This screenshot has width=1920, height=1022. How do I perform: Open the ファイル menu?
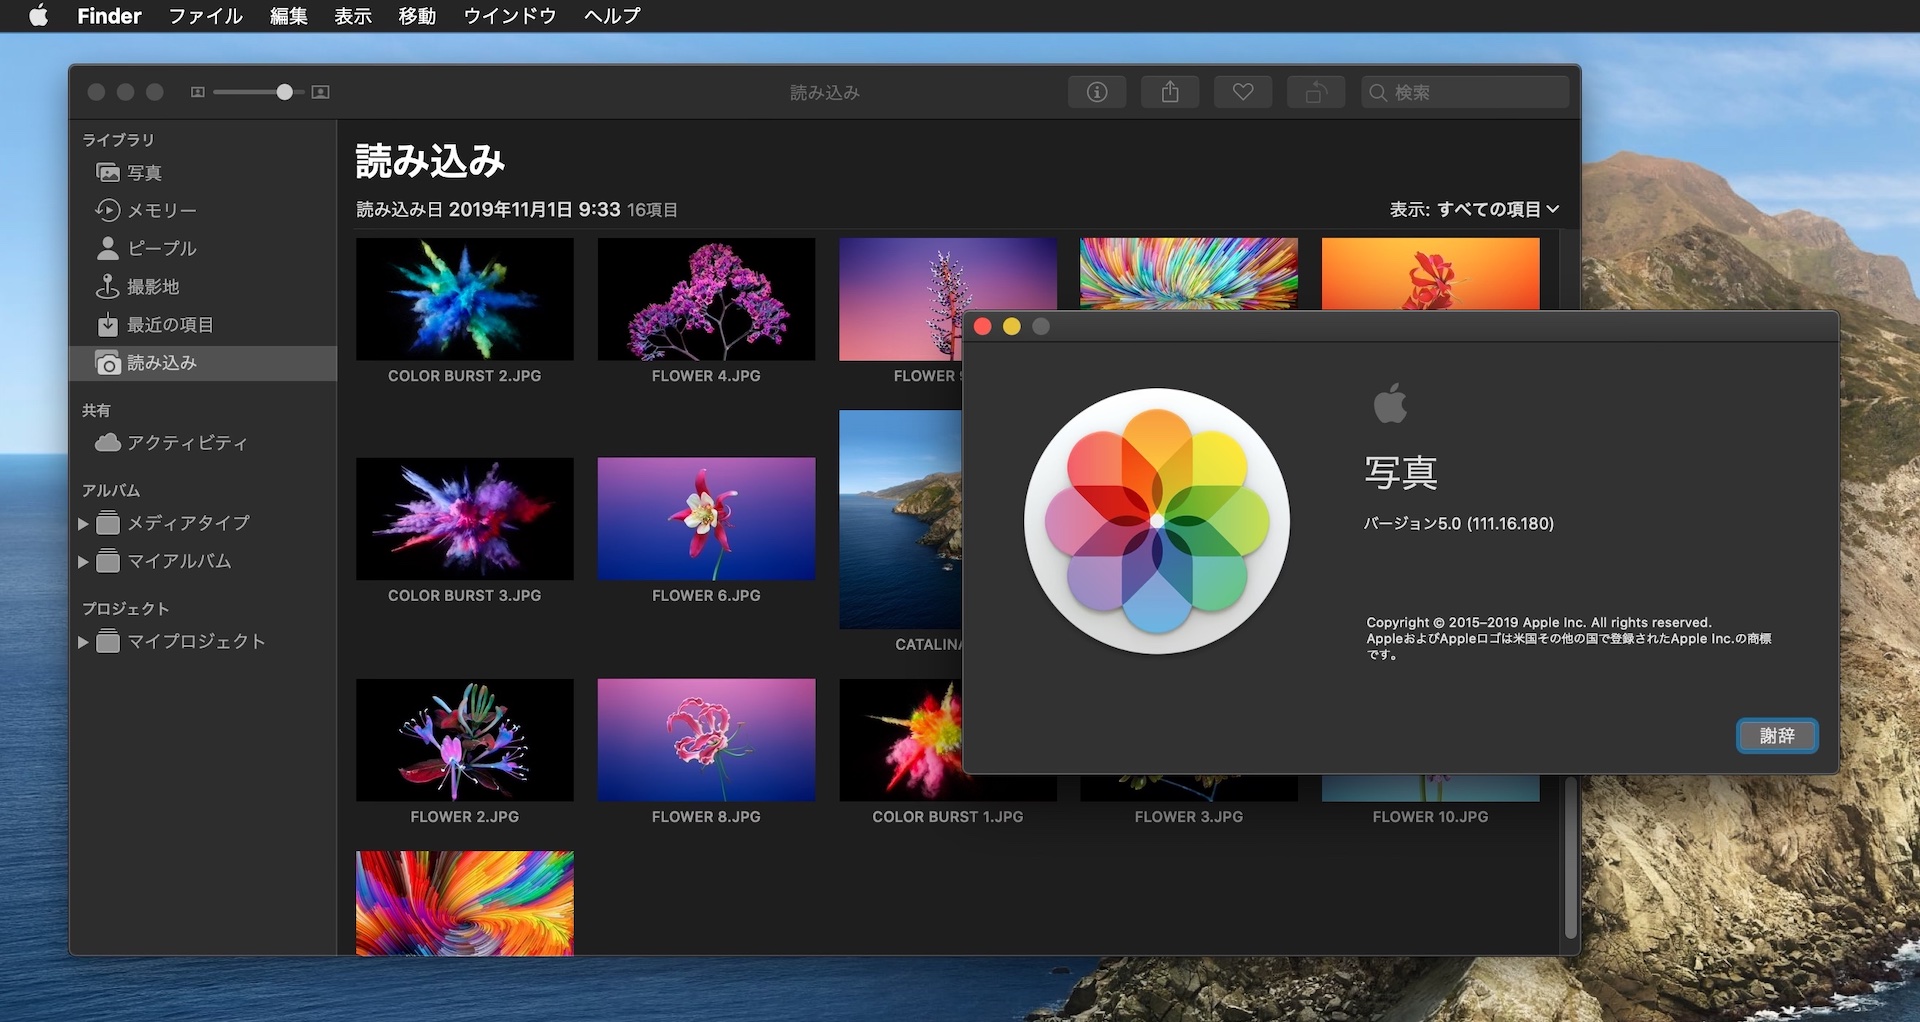tap(205, 15)
